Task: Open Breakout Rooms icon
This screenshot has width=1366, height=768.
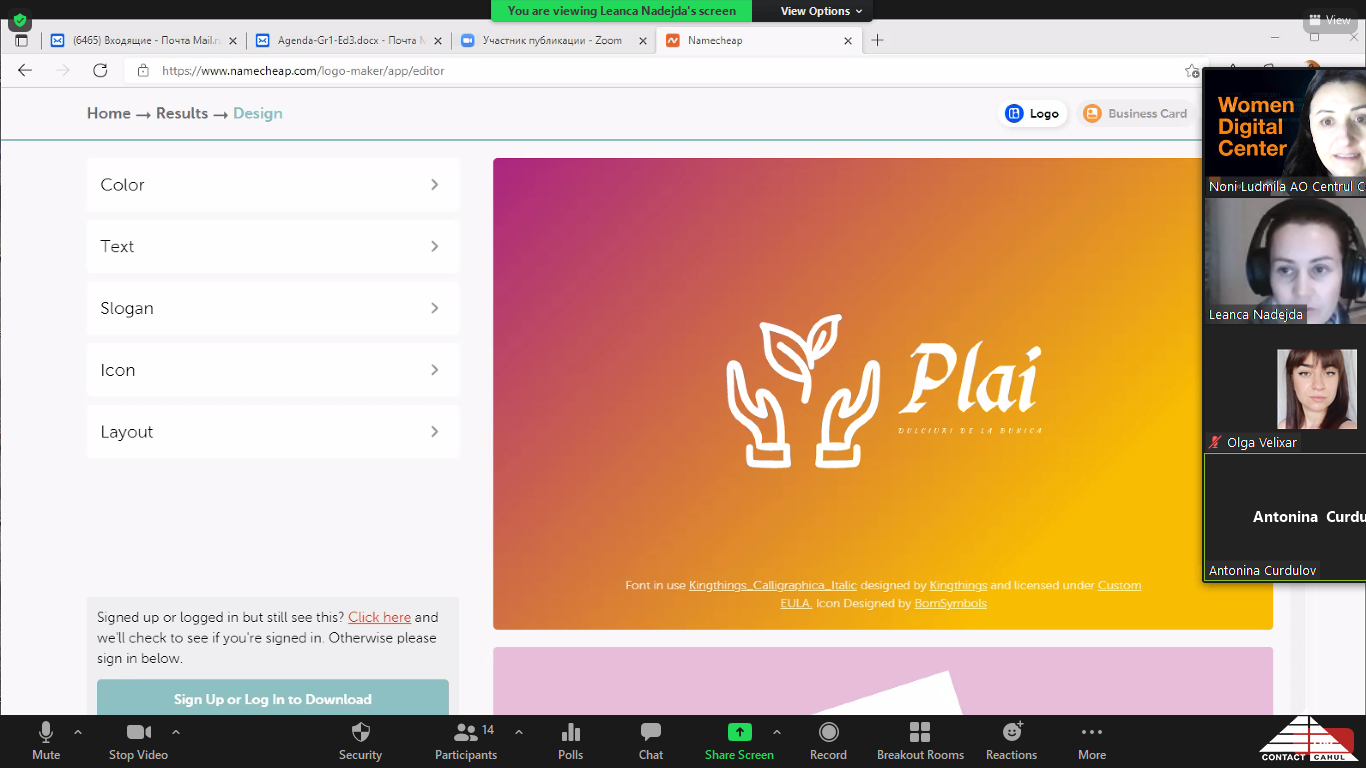Action: point(920,733)
